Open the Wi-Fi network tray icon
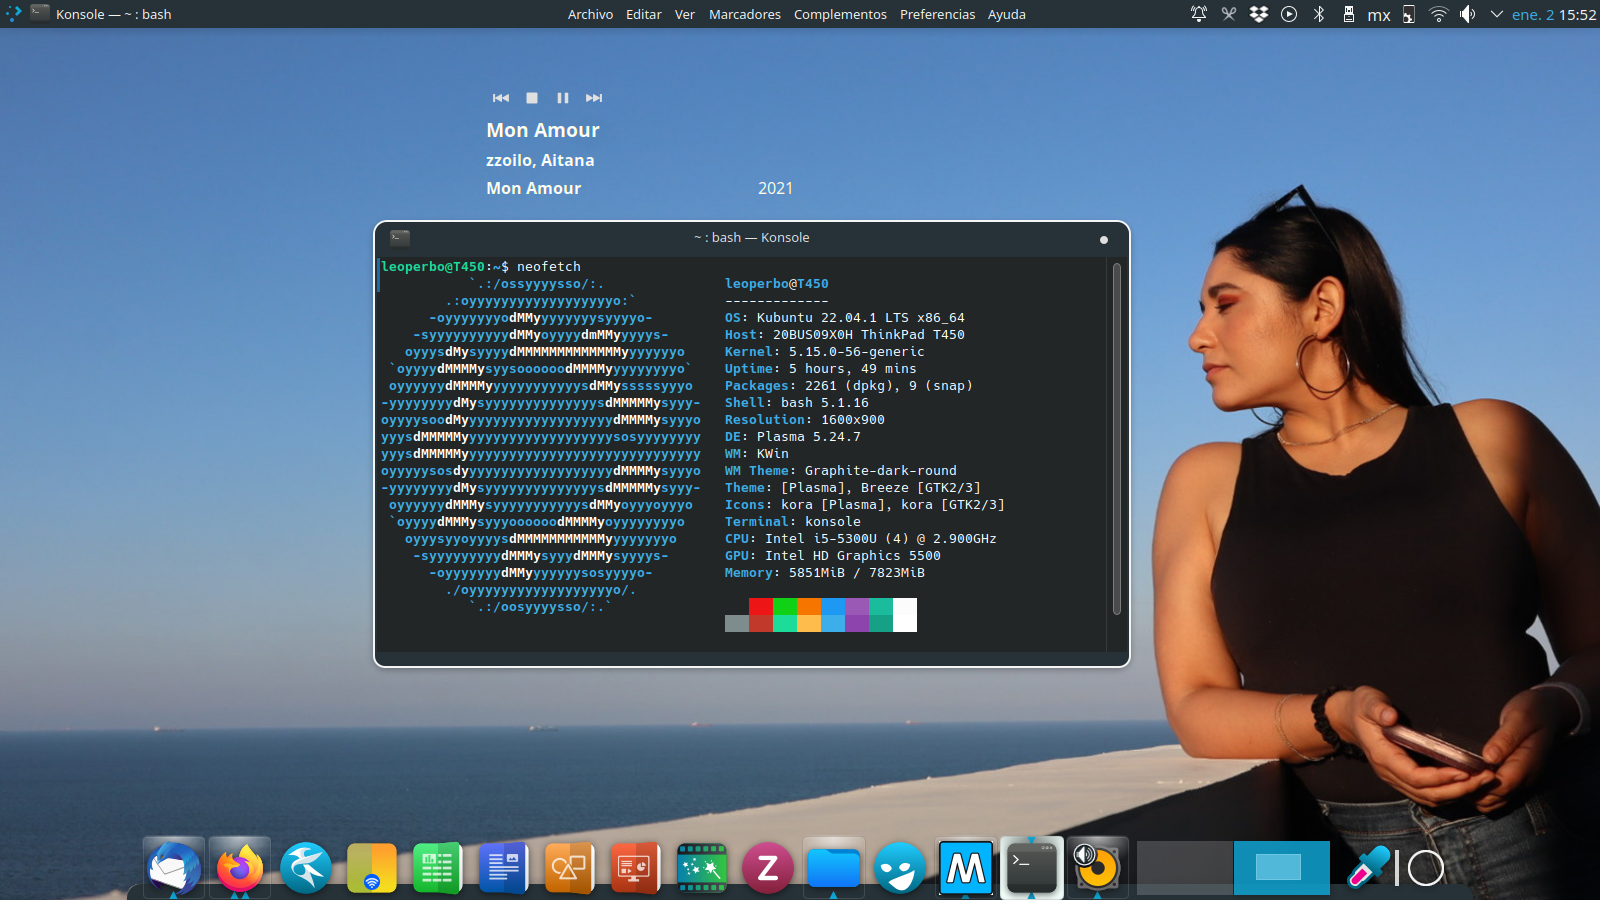Screen dimensions: 1600x900 1438,14
